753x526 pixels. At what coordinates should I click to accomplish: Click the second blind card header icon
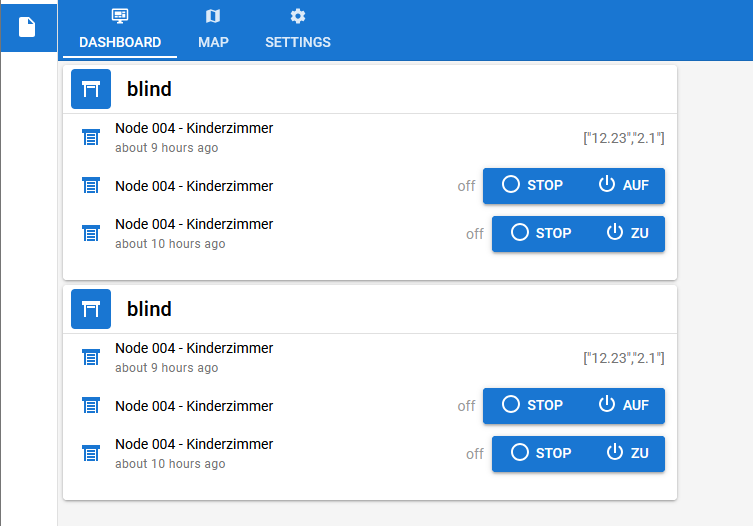[x=91, y=309]
